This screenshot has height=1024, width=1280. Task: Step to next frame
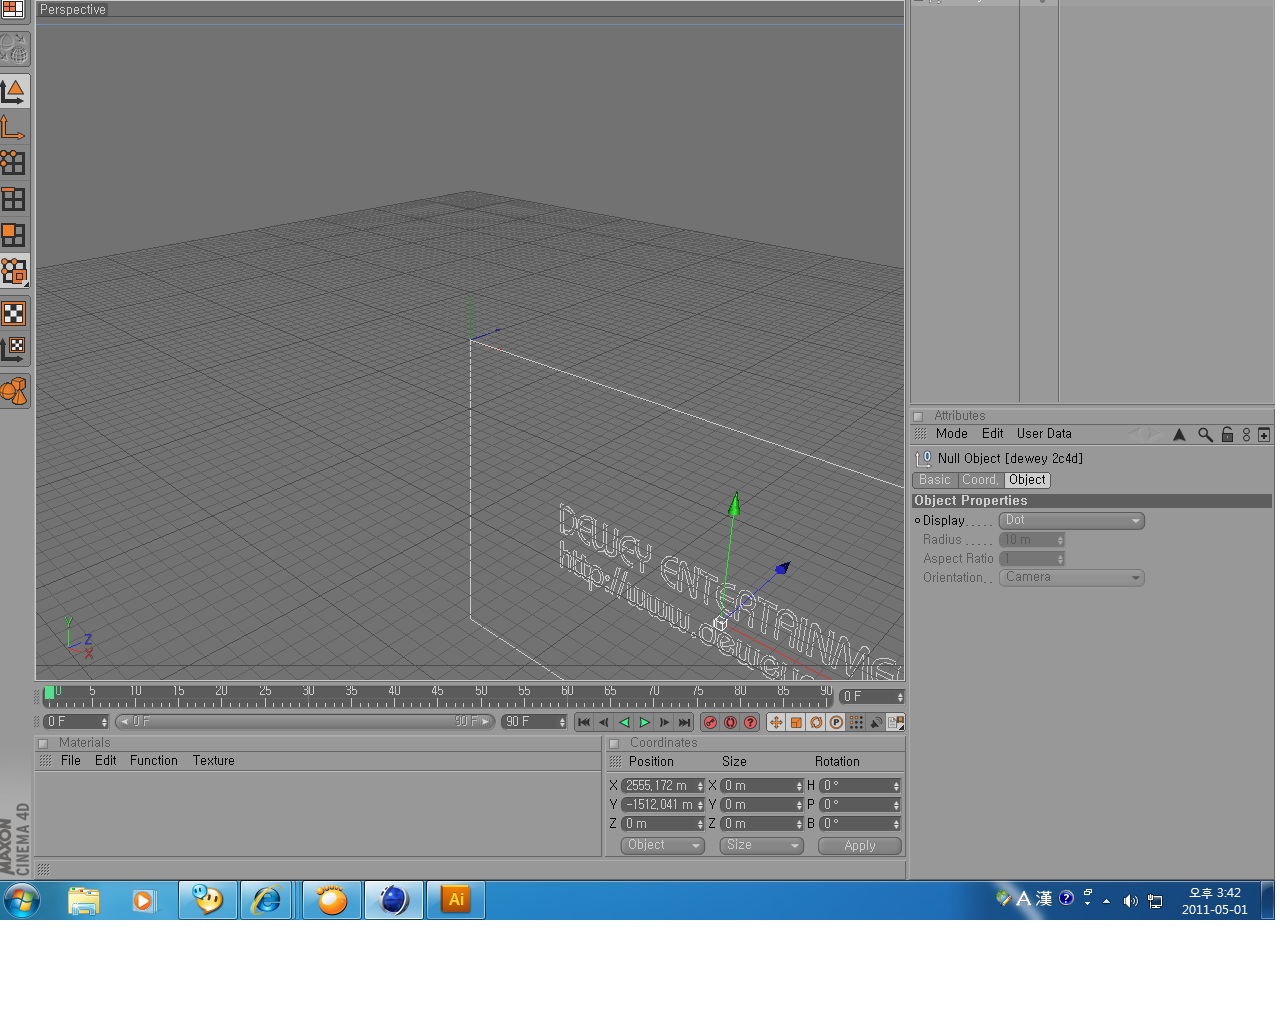tap(664, 722)
